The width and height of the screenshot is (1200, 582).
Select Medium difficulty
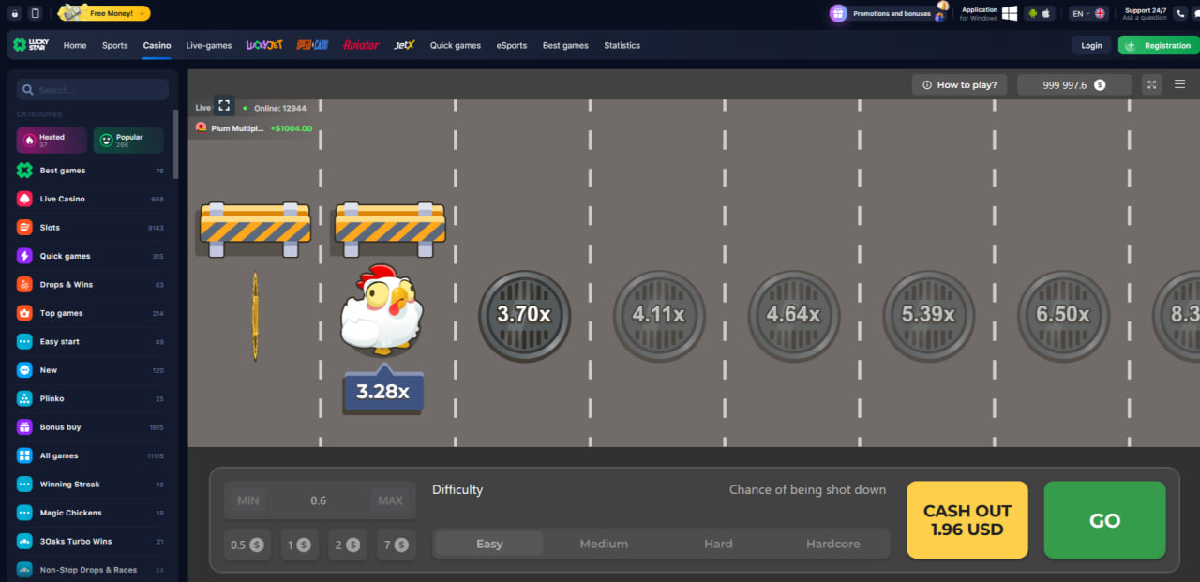(x=603, y=544)
